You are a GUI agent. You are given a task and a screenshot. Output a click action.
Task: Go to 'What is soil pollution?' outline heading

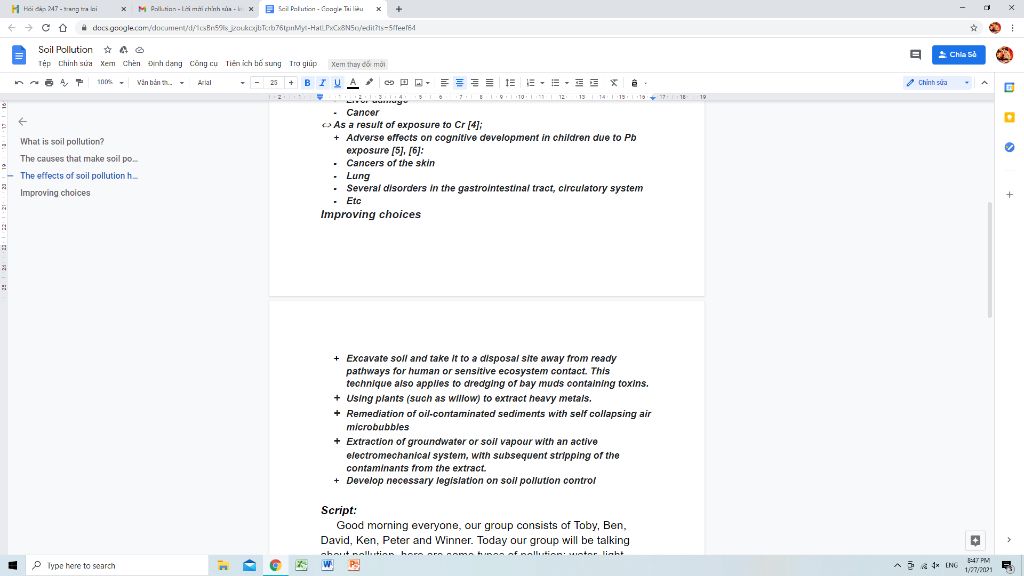[x=62, y=142]
